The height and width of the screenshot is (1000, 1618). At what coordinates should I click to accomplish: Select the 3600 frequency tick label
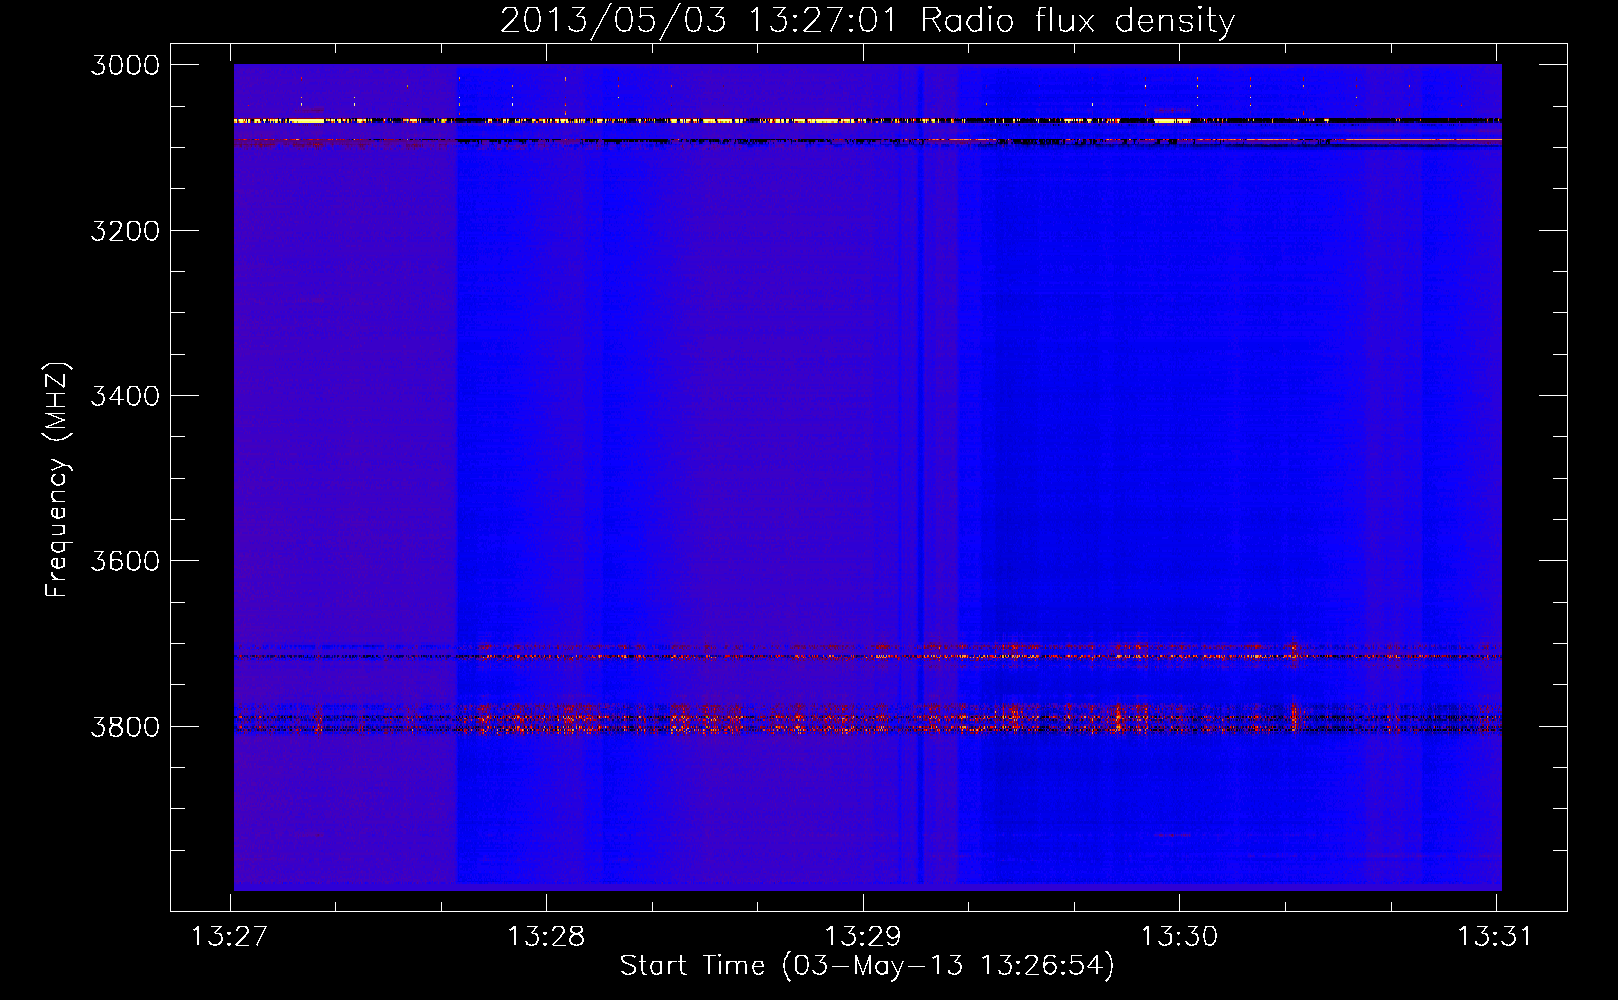point(125,561)
